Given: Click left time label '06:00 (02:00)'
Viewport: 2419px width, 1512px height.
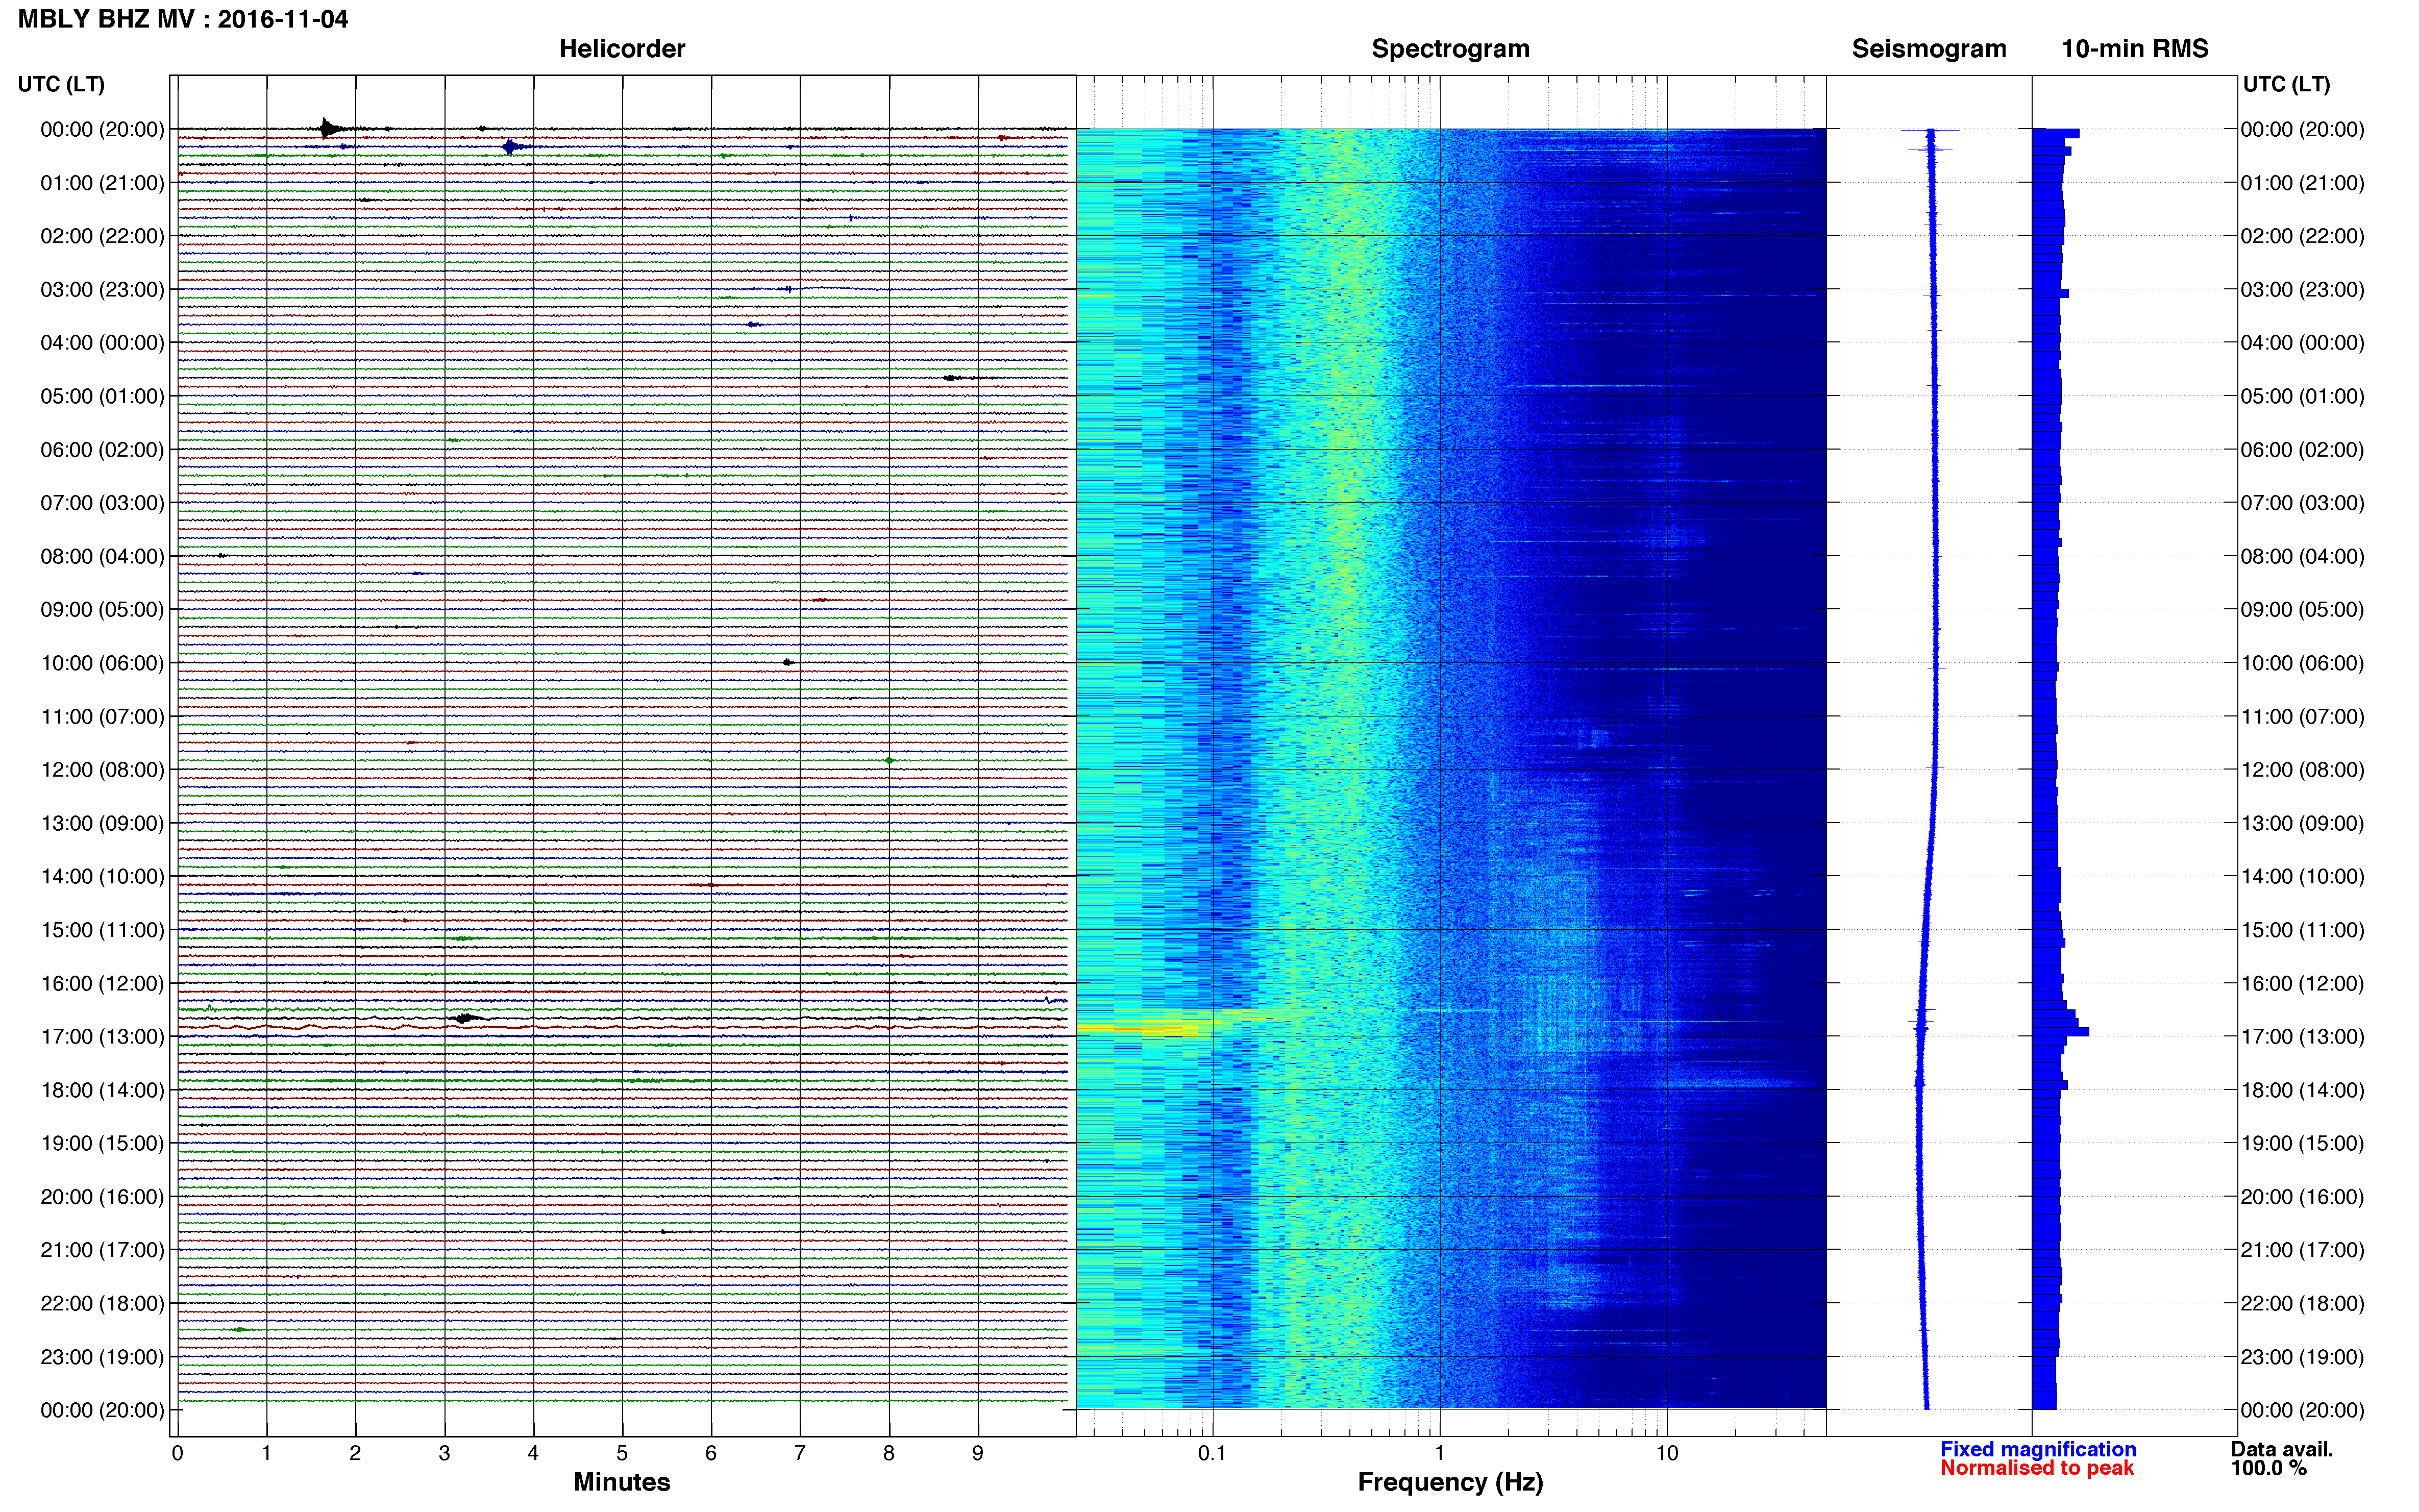Looking at the screenshot, I should tap(102, 450).
